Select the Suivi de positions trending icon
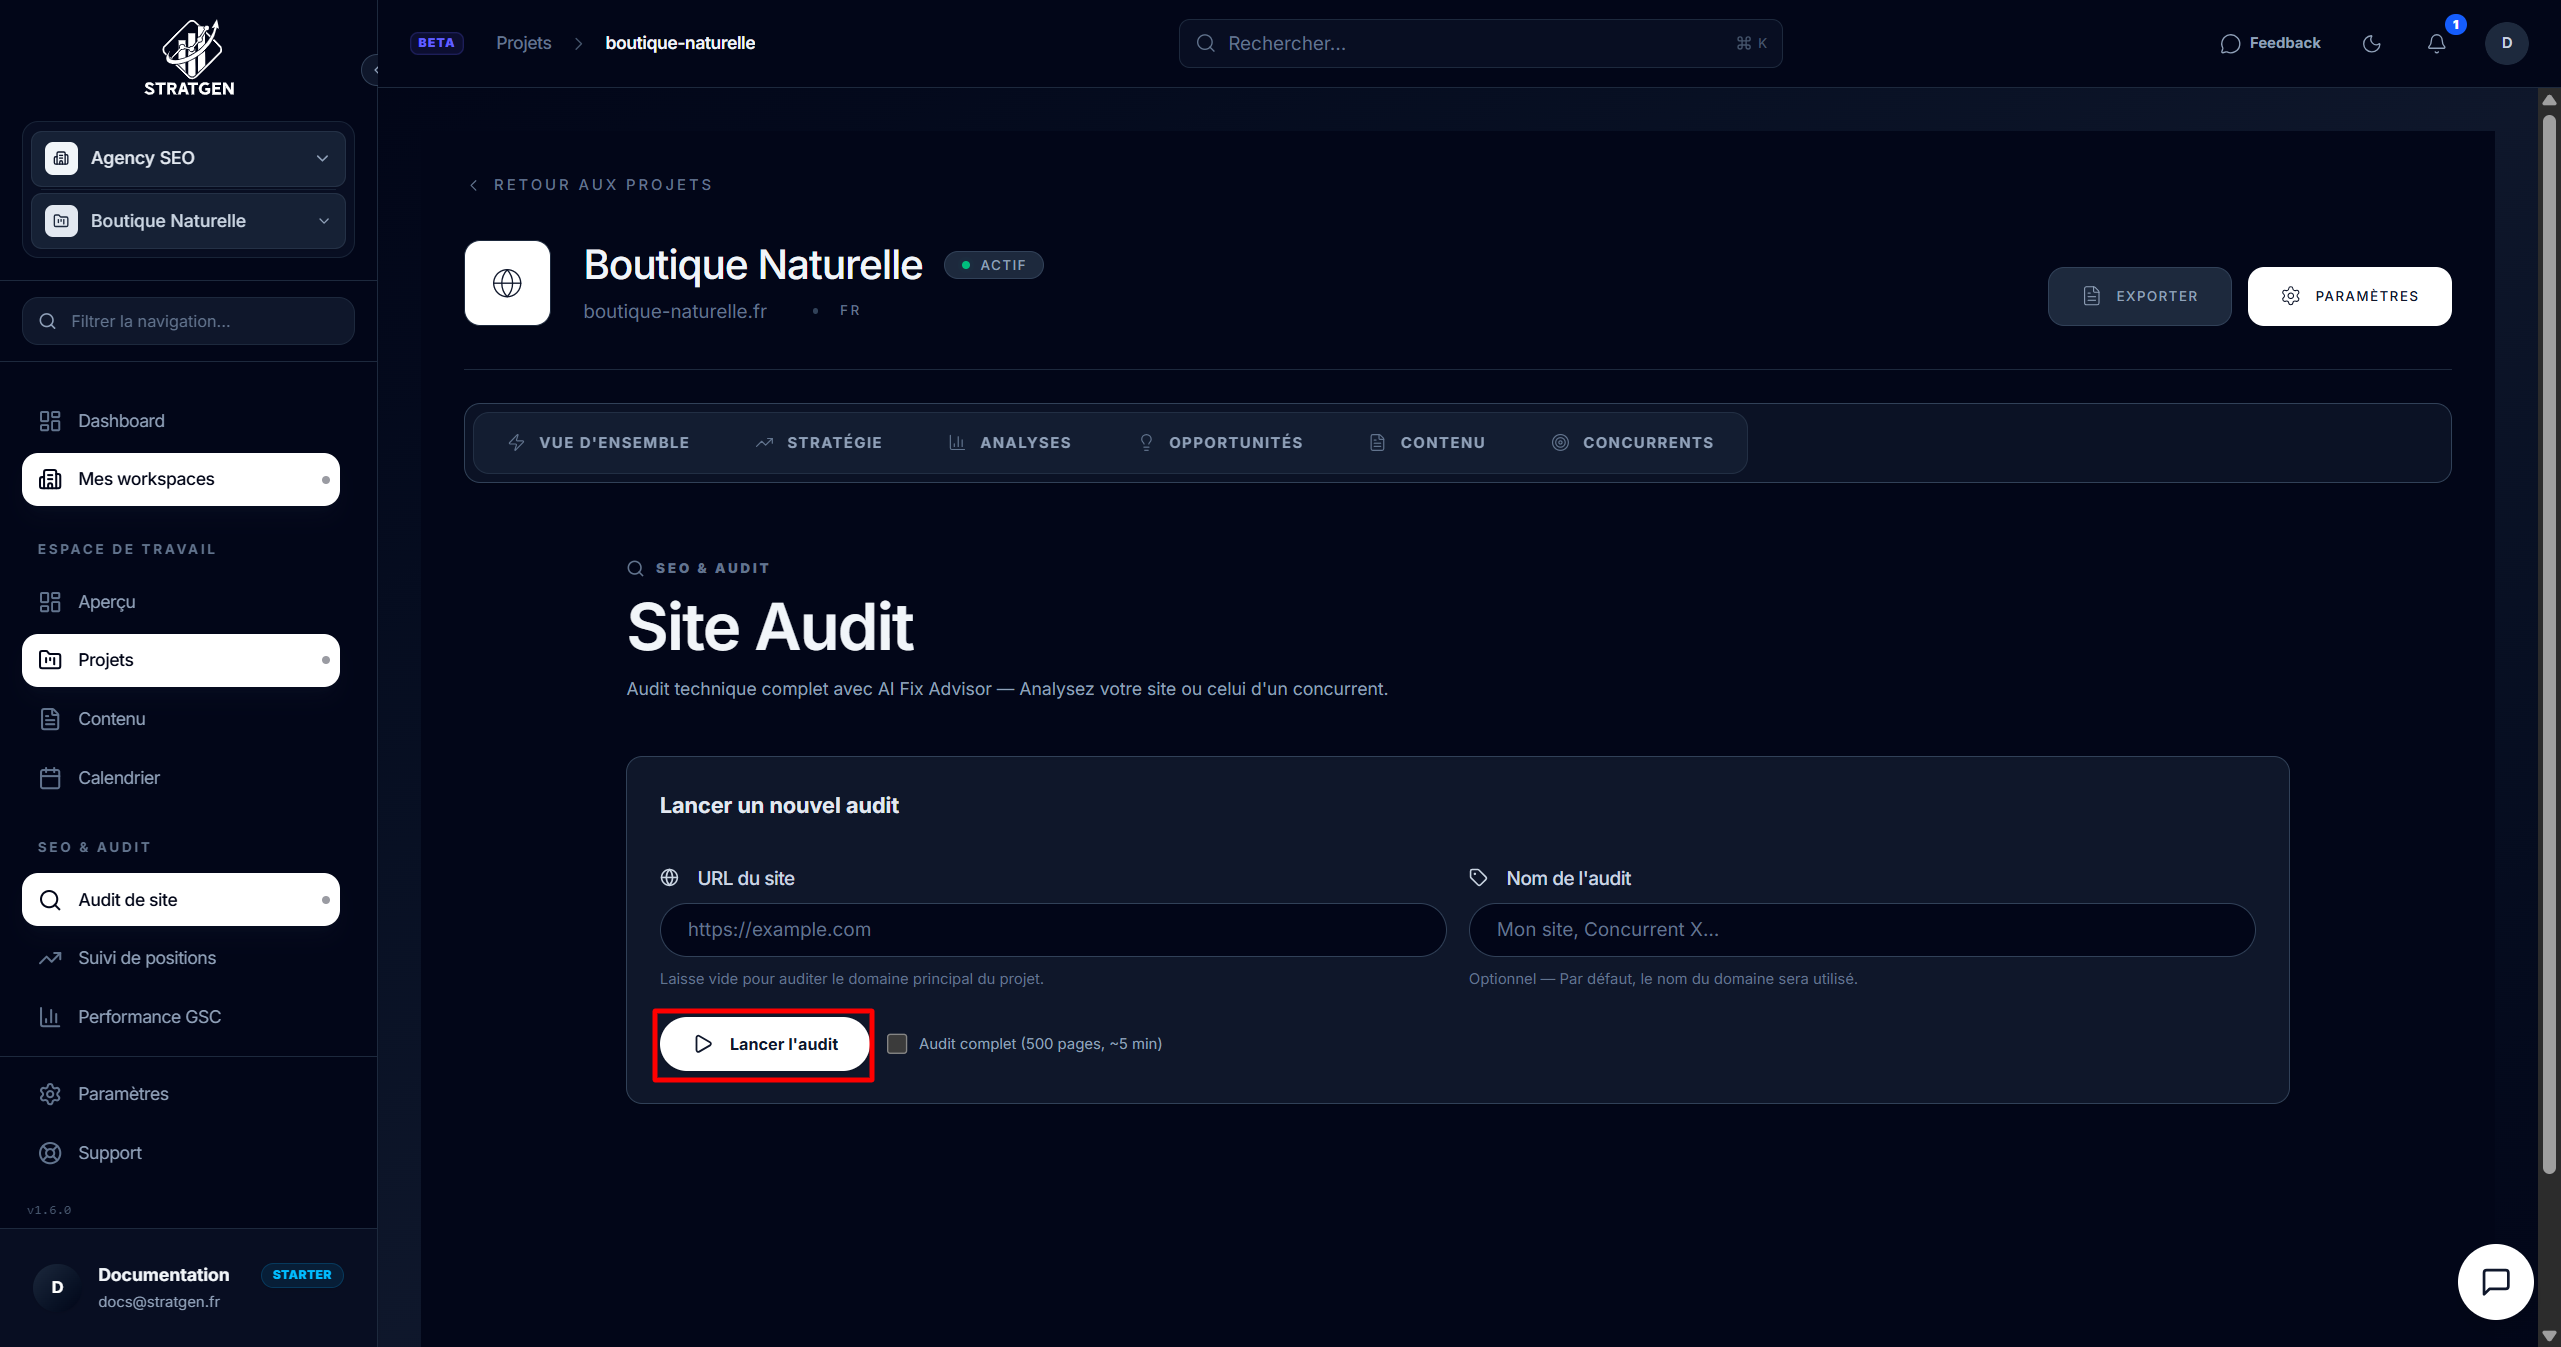 click(50, 958)
